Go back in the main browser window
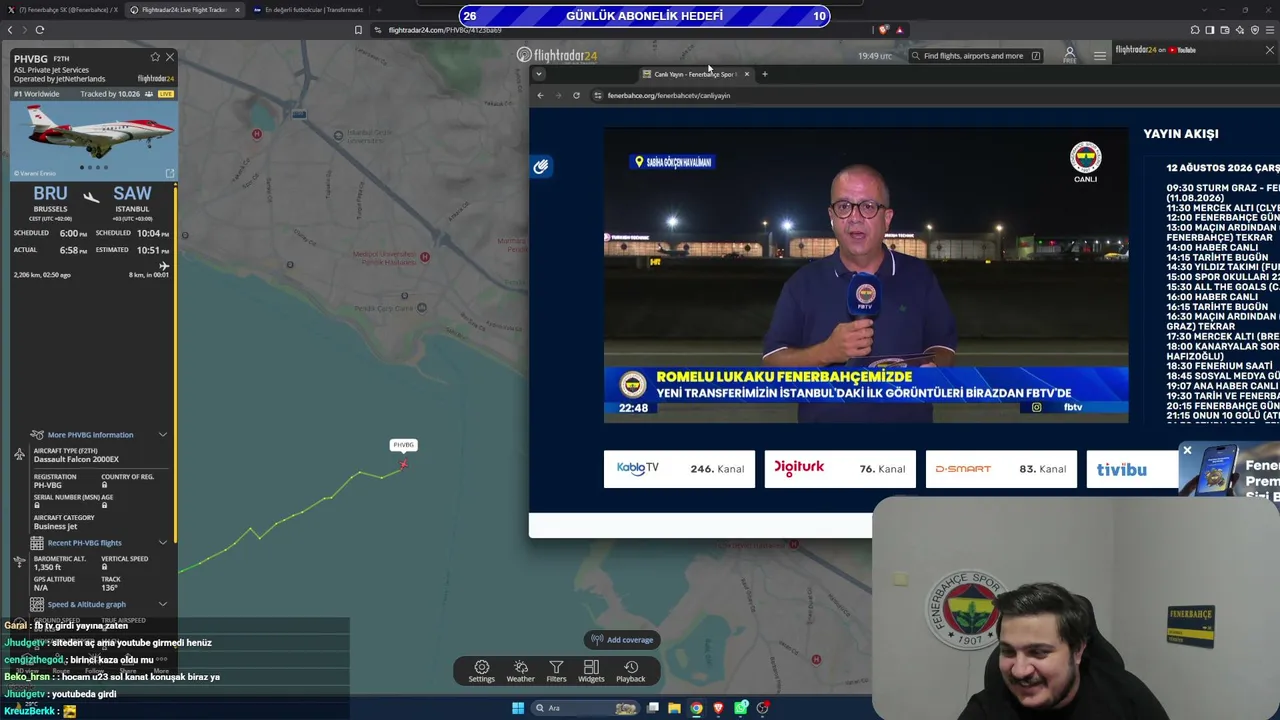The width and height of the screenshot is (1280, 720). (x=10, y=30)
